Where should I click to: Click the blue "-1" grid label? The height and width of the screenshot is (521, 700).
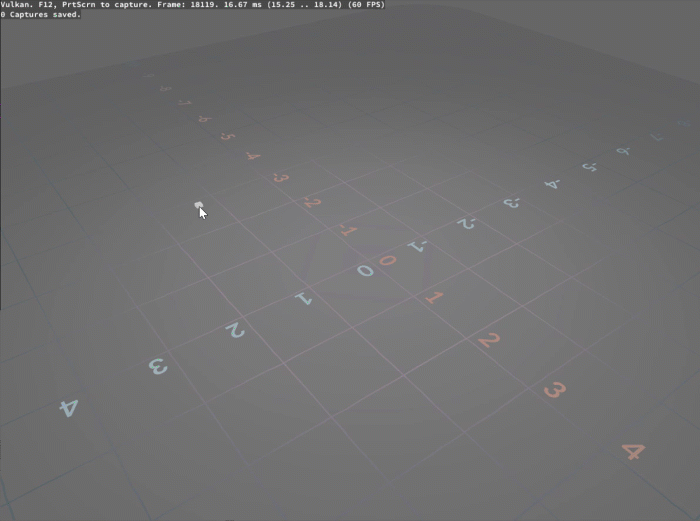tap(417, 246)
